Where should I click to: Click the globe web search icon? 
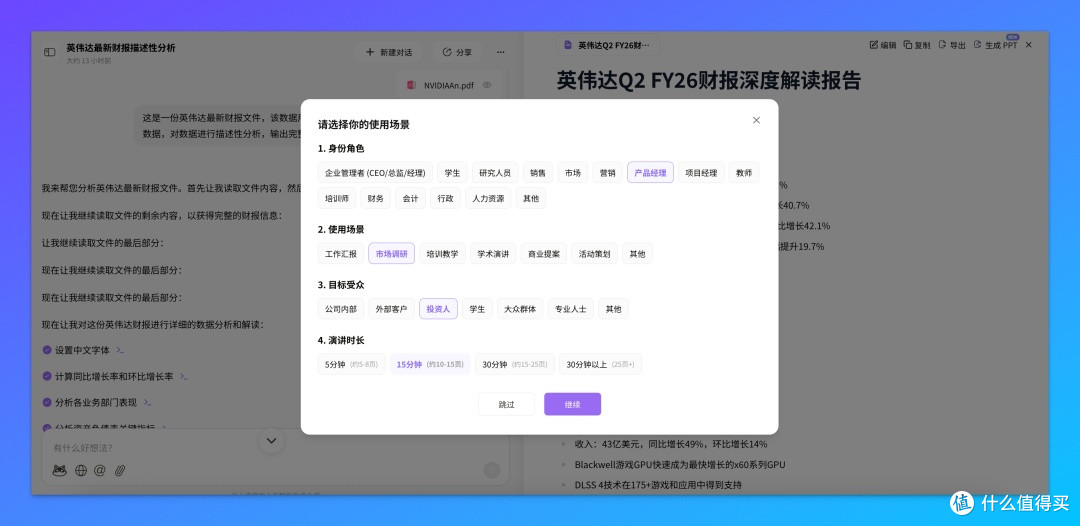point(81,471)
